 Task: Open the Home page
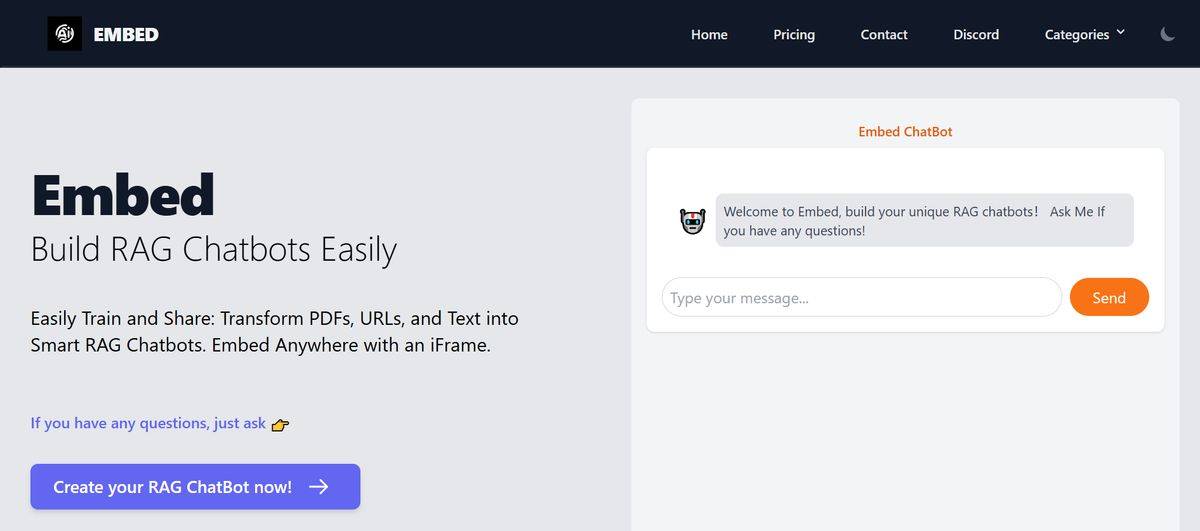click(709, 35)
